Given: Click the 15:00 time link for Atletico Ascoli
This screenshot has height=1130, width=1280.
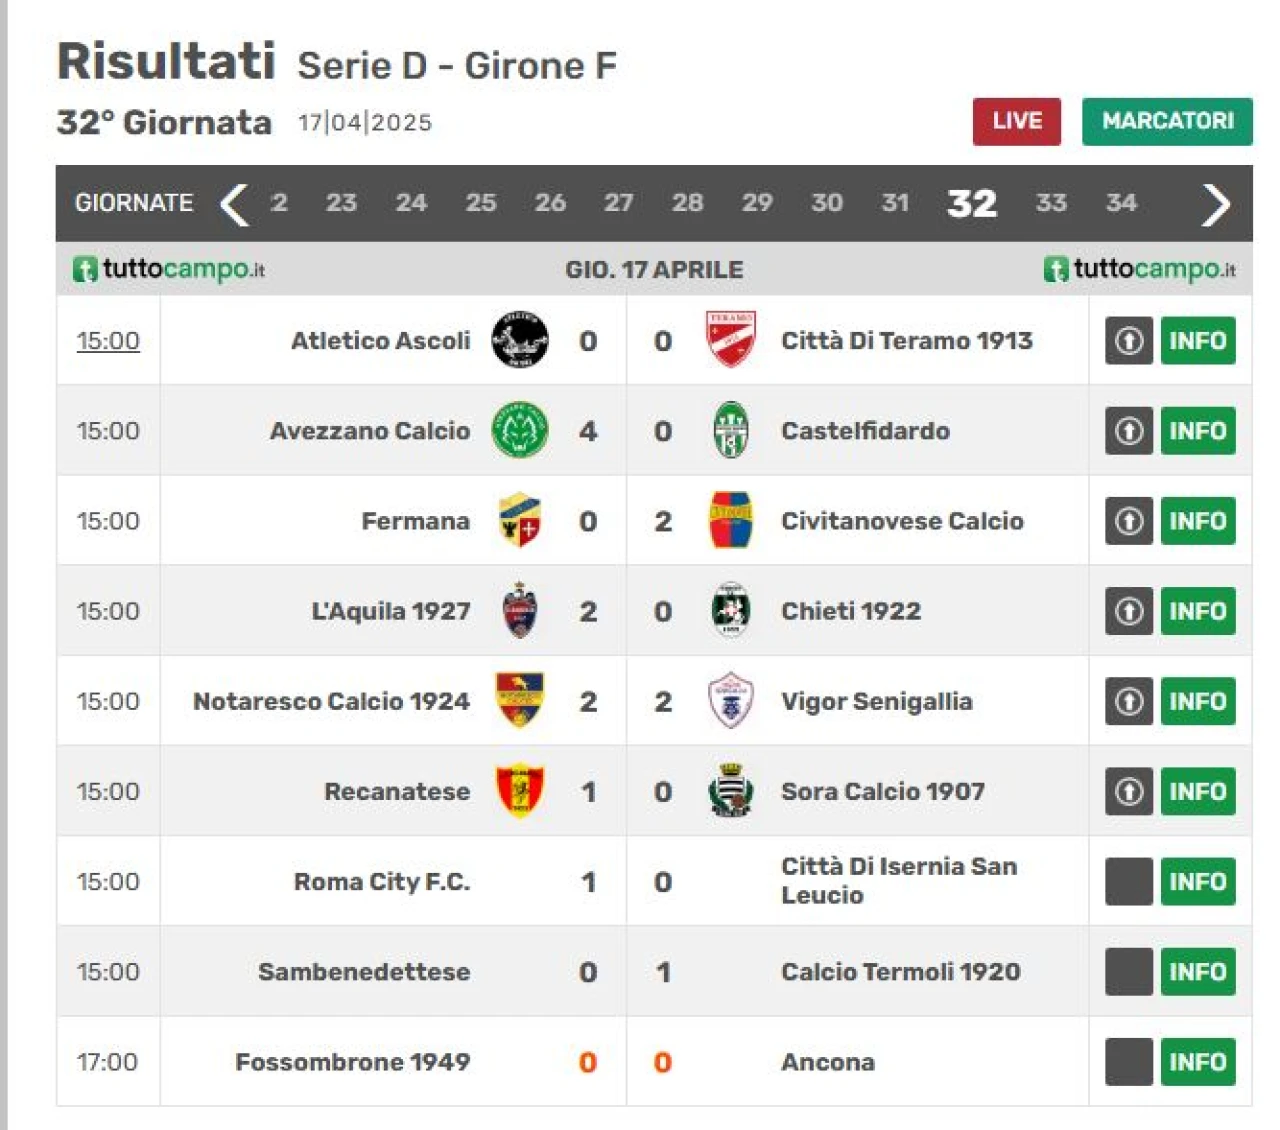Looking at the screenshot, I should 108,341.
